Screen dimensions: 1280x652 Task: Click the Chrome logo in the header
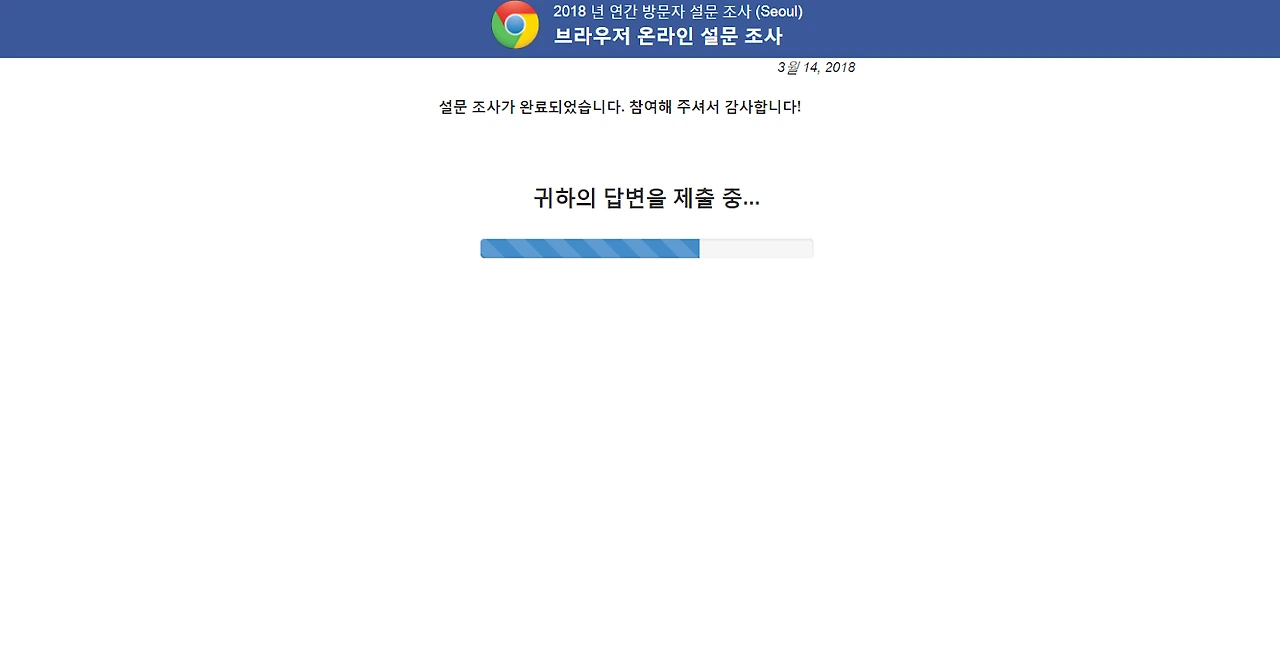515,25
